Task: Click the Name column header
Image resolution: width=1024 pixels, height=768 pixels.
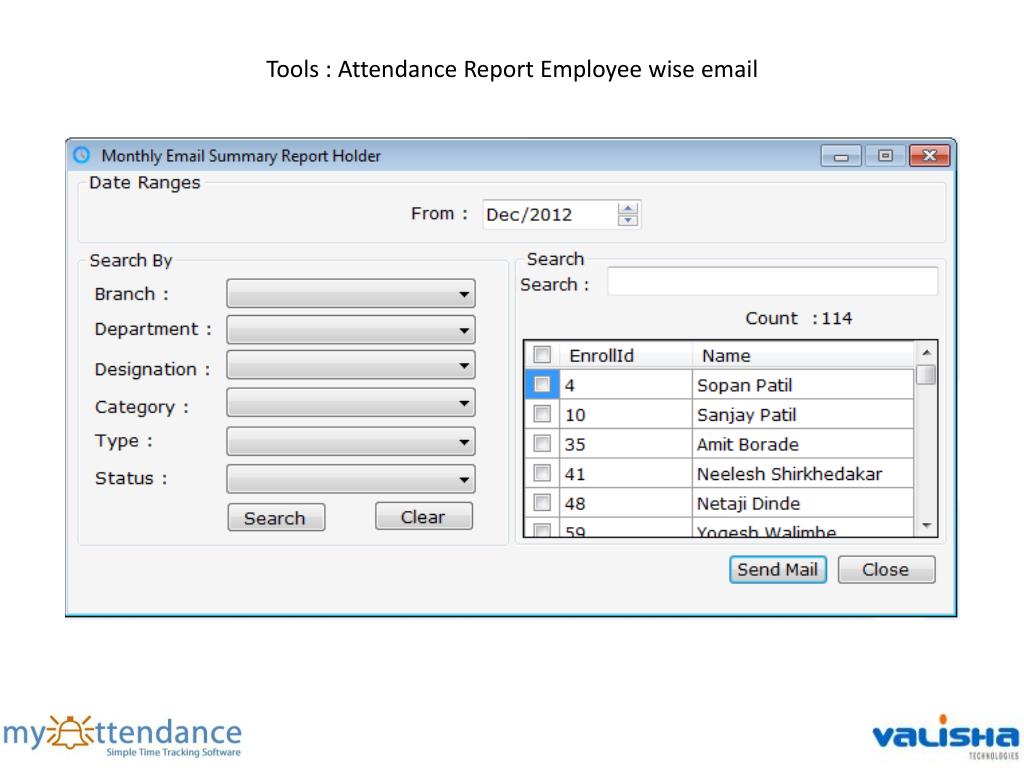Action: tap(800, 355)
